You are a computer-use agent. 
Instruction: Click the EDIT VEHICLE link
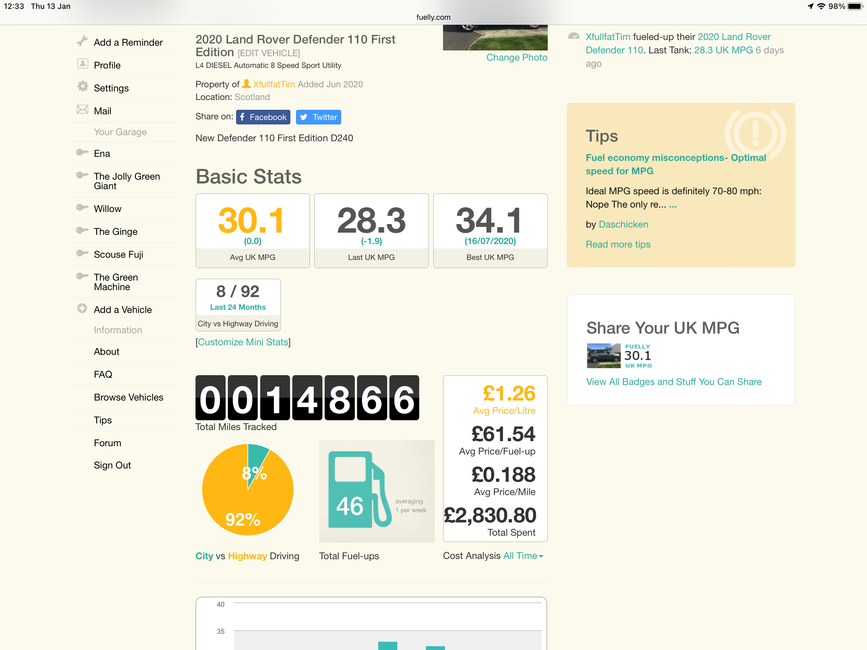[269, 53]
